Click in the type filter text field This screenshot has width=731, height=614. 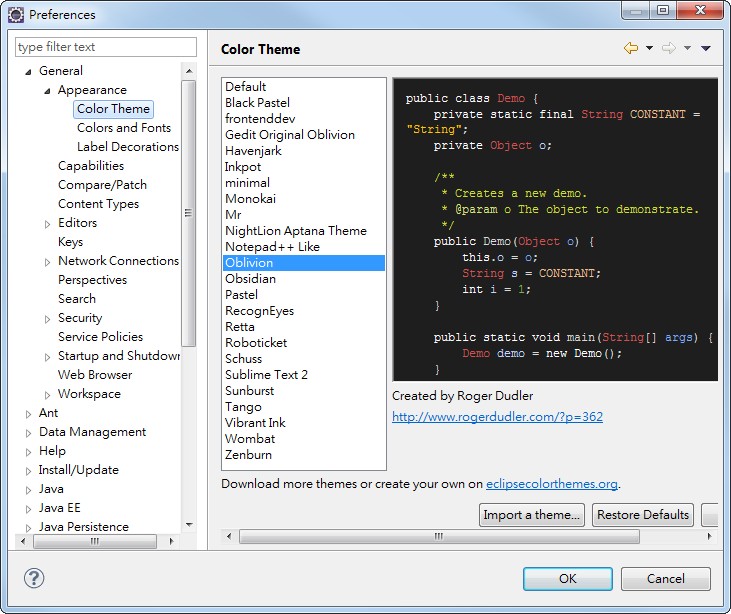point(106,47)
